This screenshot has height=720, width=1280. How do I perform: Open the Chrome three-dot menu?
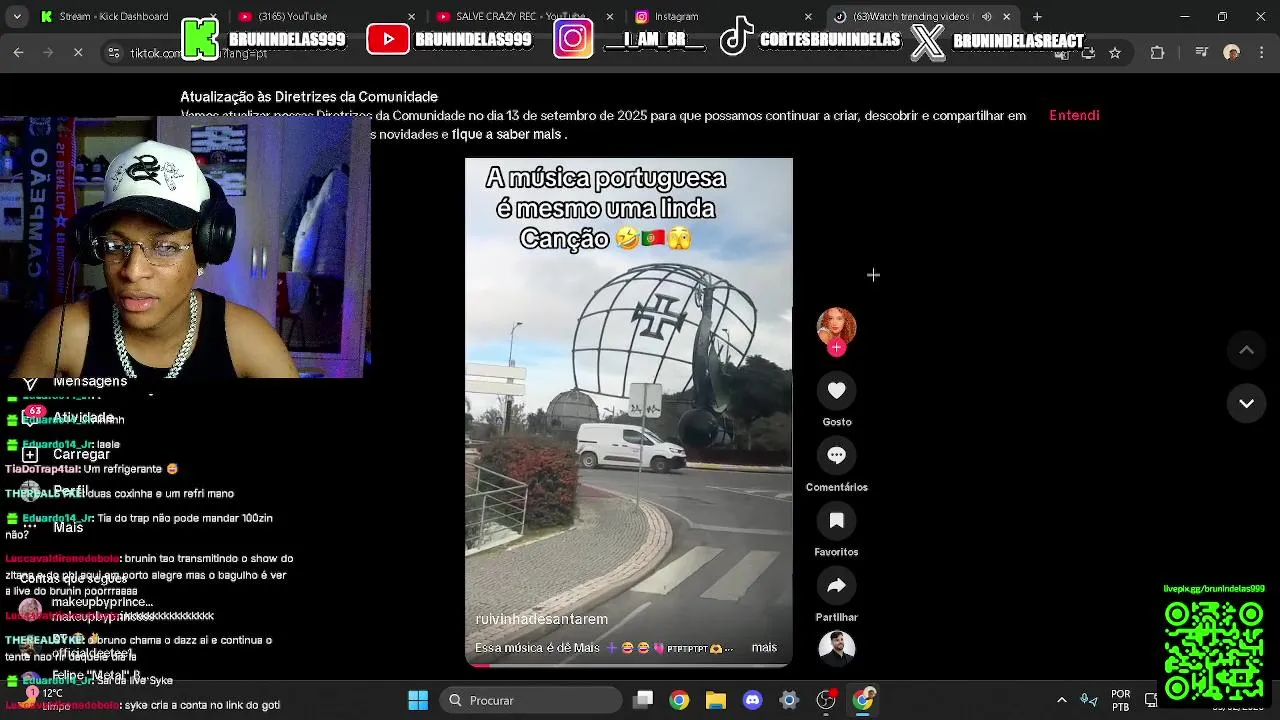click(1261, 53)
